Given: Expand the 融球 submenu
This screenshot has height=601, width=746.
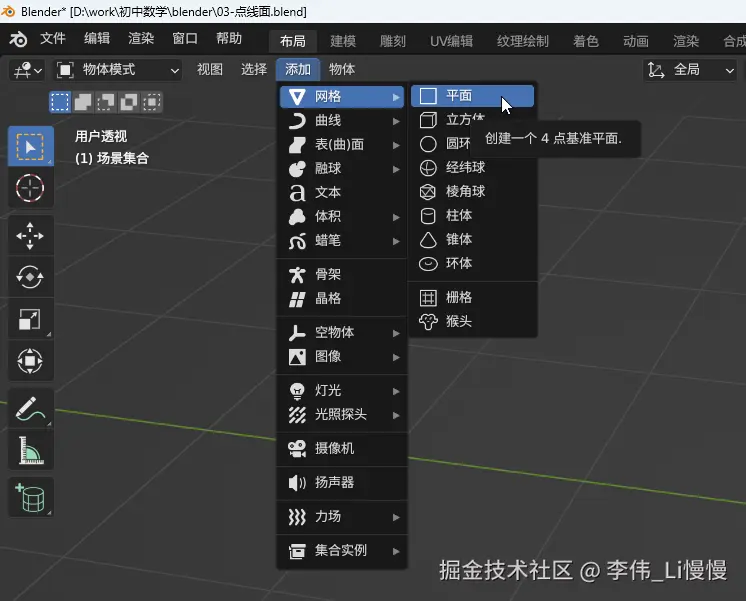Looking at the screenshot, I should coord(342,168).
